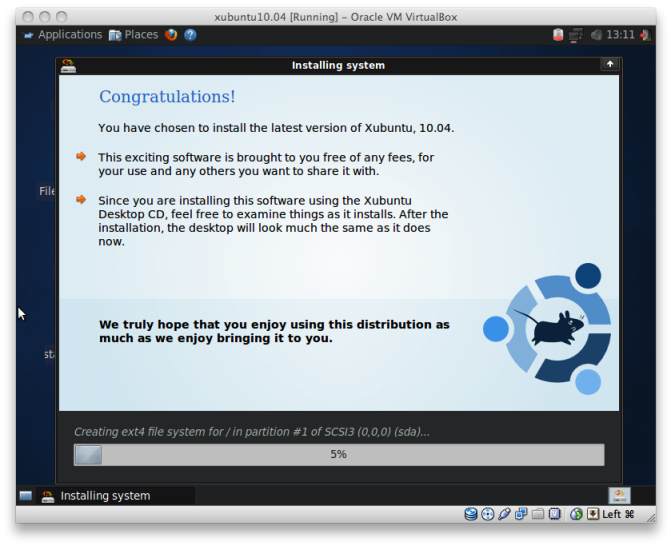The height and width of the screenshot is (546, 671).
Task: Open installer window menu icon in title bar
Action: click(68, 65)
